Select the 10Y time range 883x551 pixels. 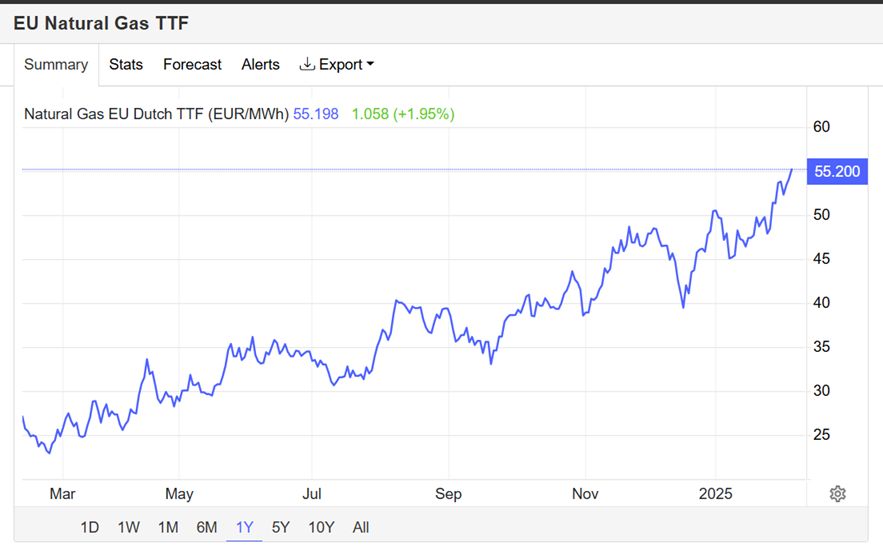click(x=321, y=527)
